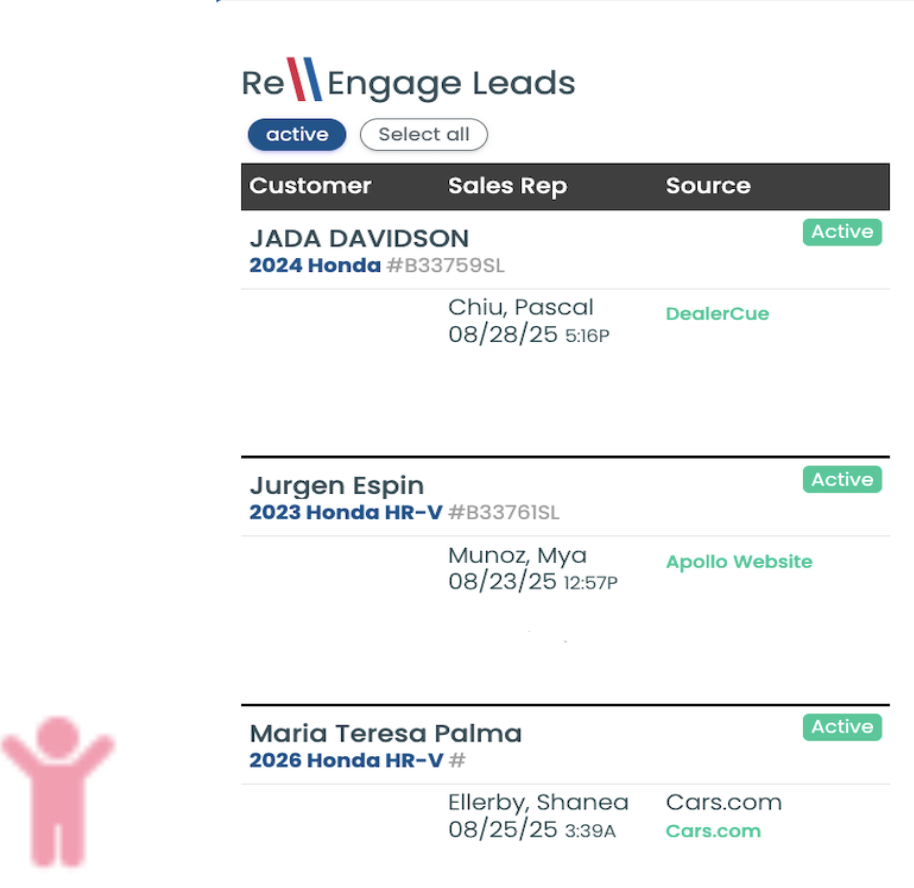914x888 pixels.
Task: Click the green Cars.com source link
Action: [713, 831]
